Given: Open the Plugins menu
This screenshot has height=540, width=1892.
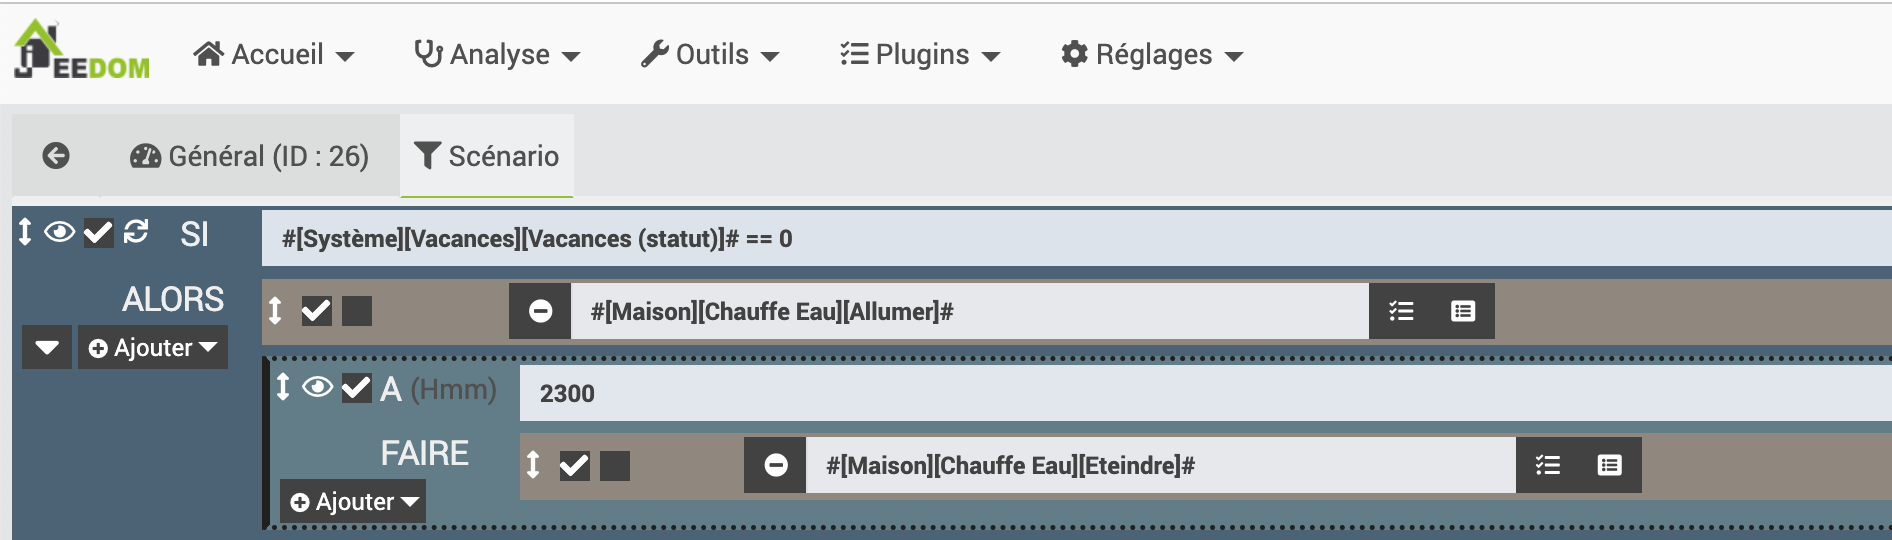Looking at the screenshot, I should coord(920,54).
